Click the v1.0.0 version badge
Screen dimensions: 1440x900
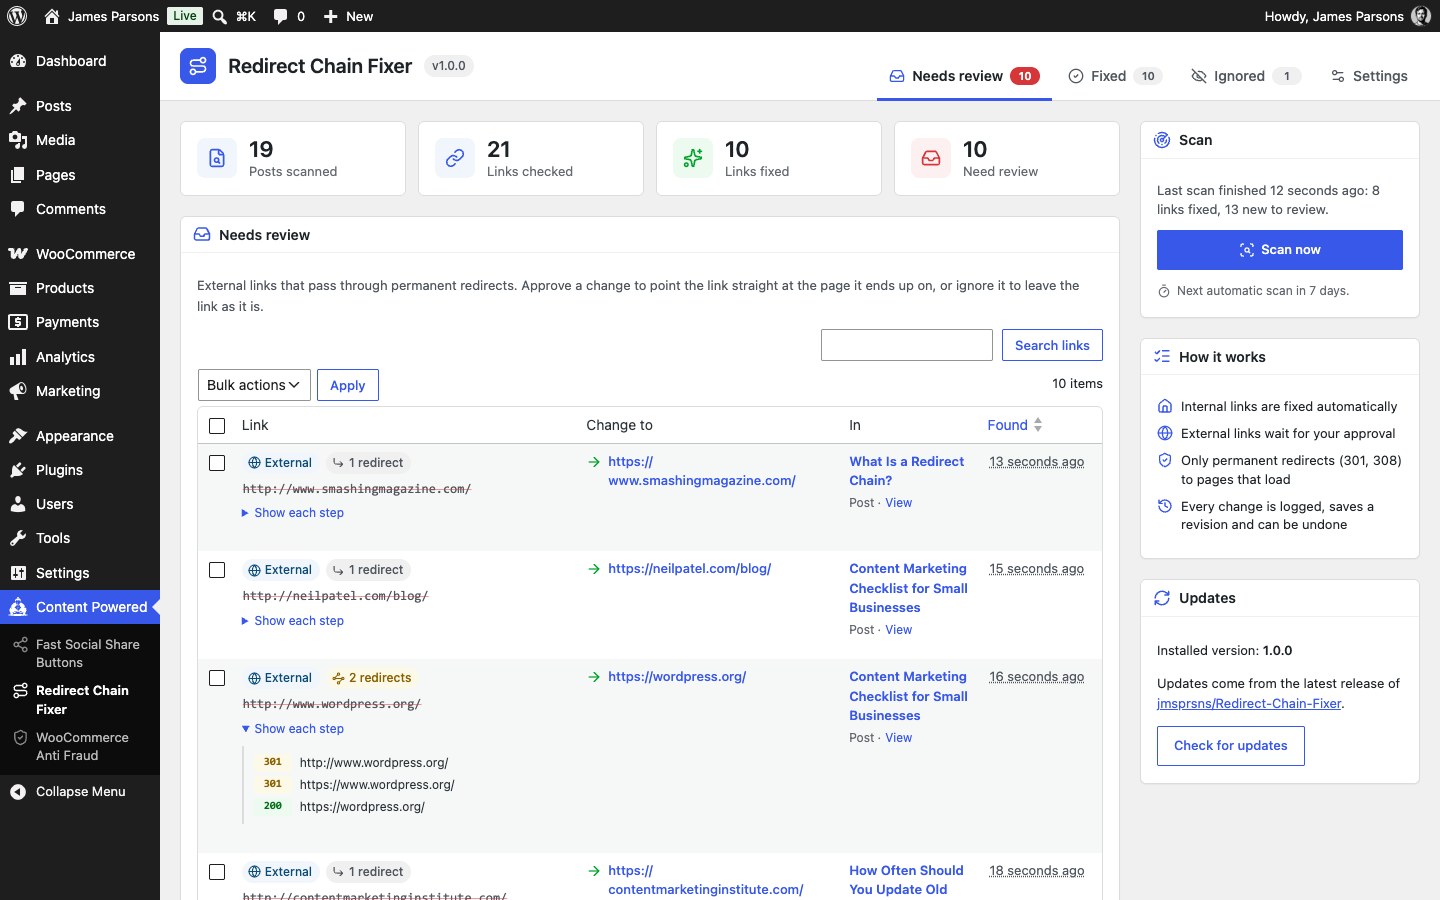coord(449,66)
